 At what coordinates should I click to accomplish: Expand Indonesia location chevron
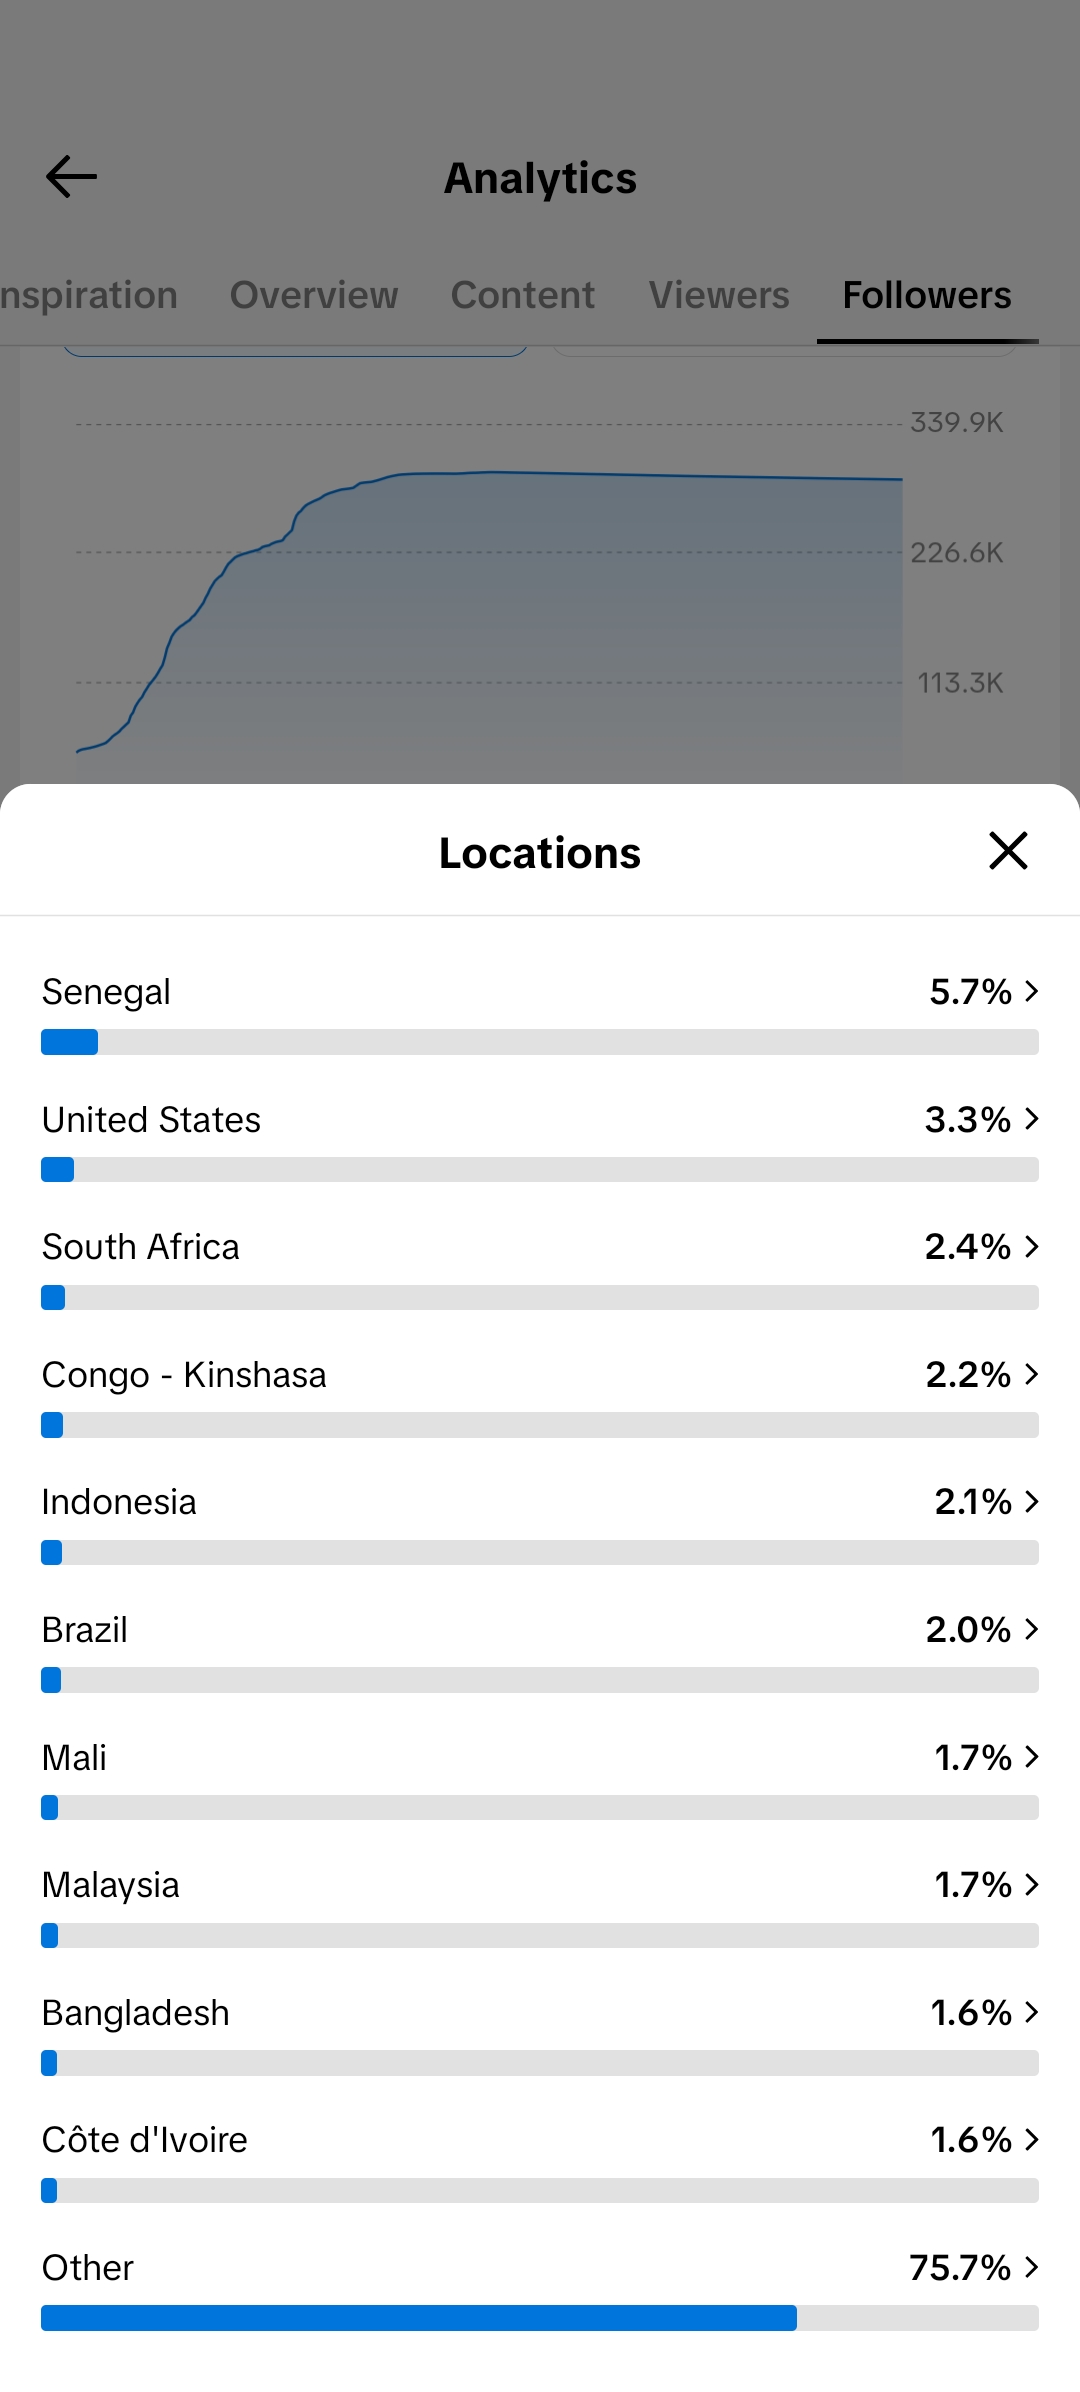click(1032, 1501)
